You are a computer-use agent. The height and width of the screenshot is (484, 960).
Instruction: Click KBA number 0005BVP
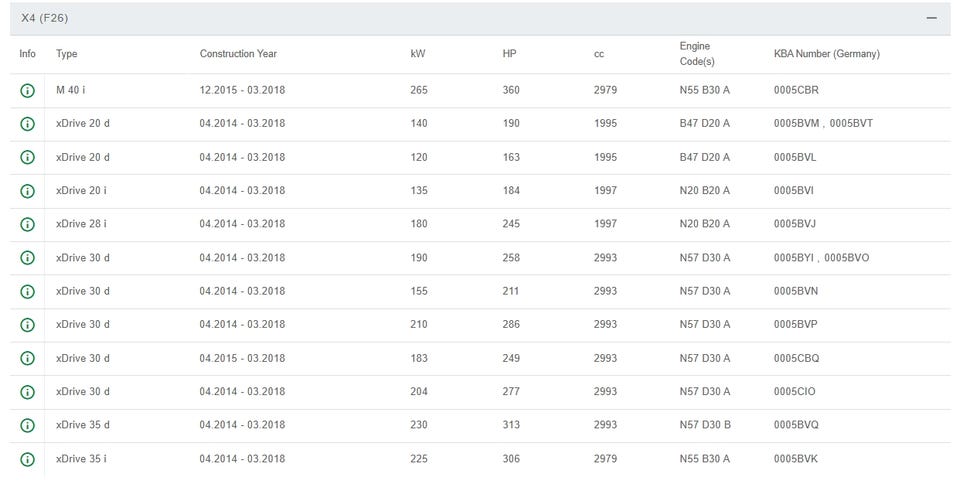click(795, 324)
